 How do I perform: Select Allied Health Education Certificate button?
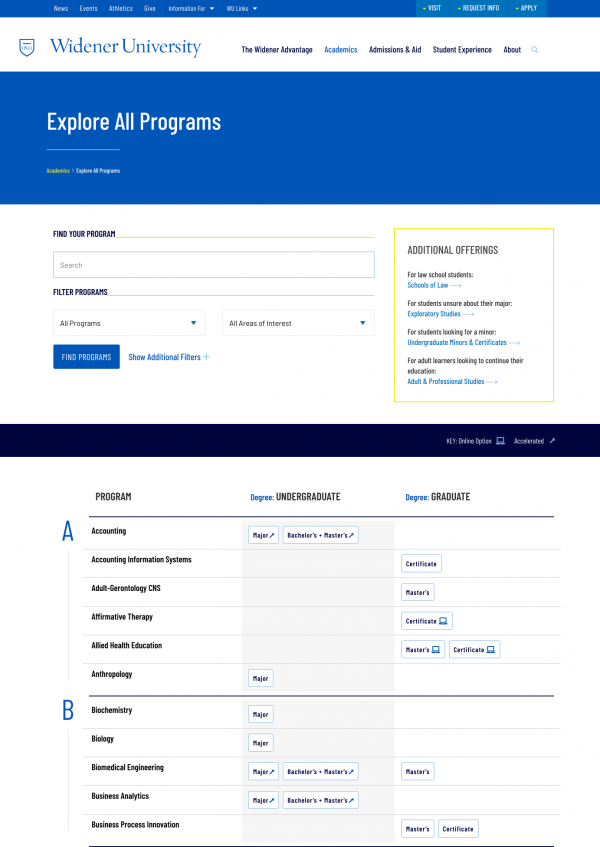pyautogui.click(x=474, y=649)
